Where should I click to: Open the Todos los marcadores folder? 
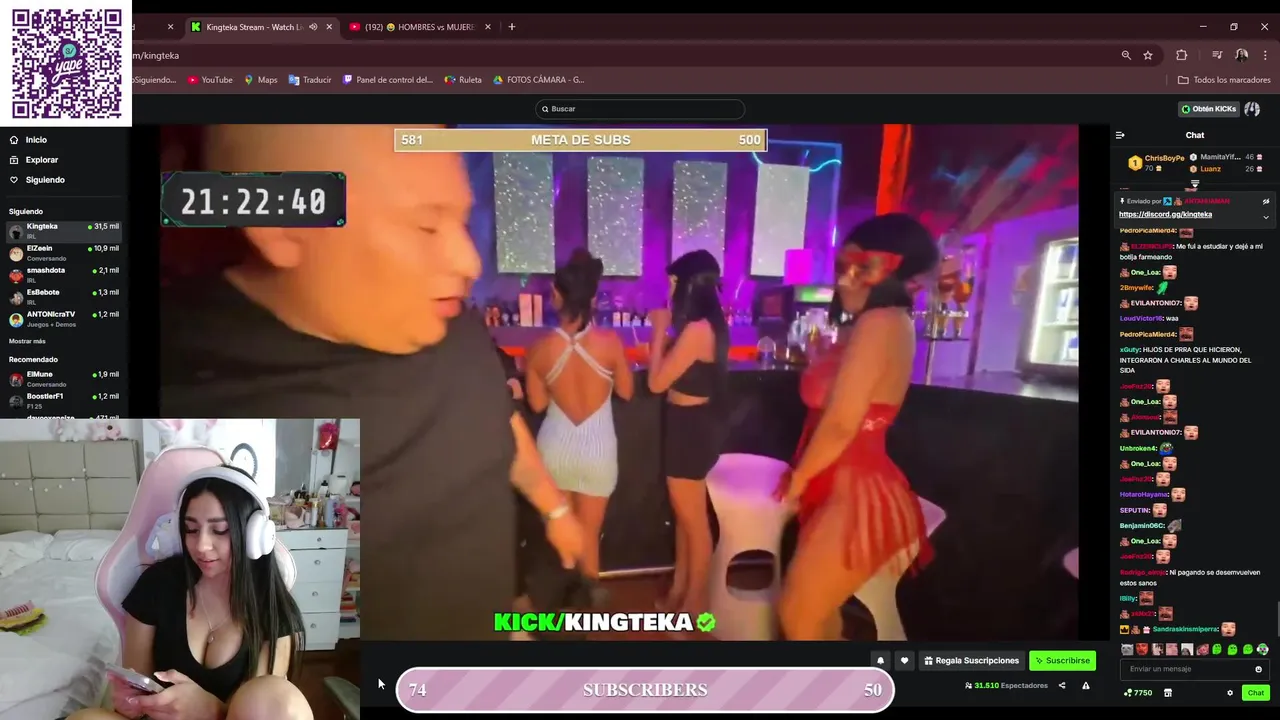[1224, 80]
